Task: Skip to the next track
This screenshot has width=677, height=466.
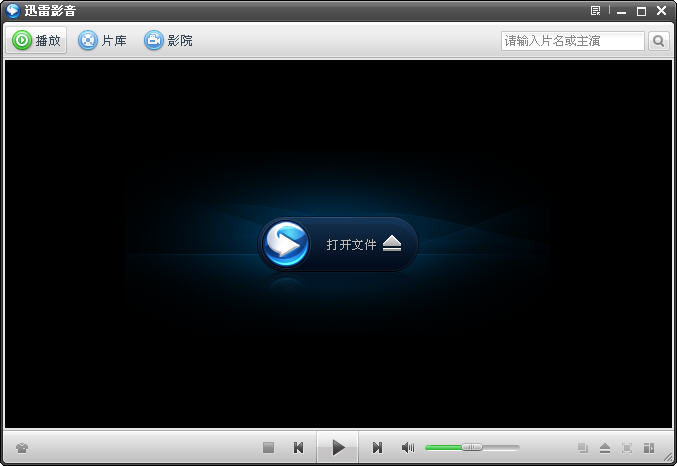Action: click(377, 447)
